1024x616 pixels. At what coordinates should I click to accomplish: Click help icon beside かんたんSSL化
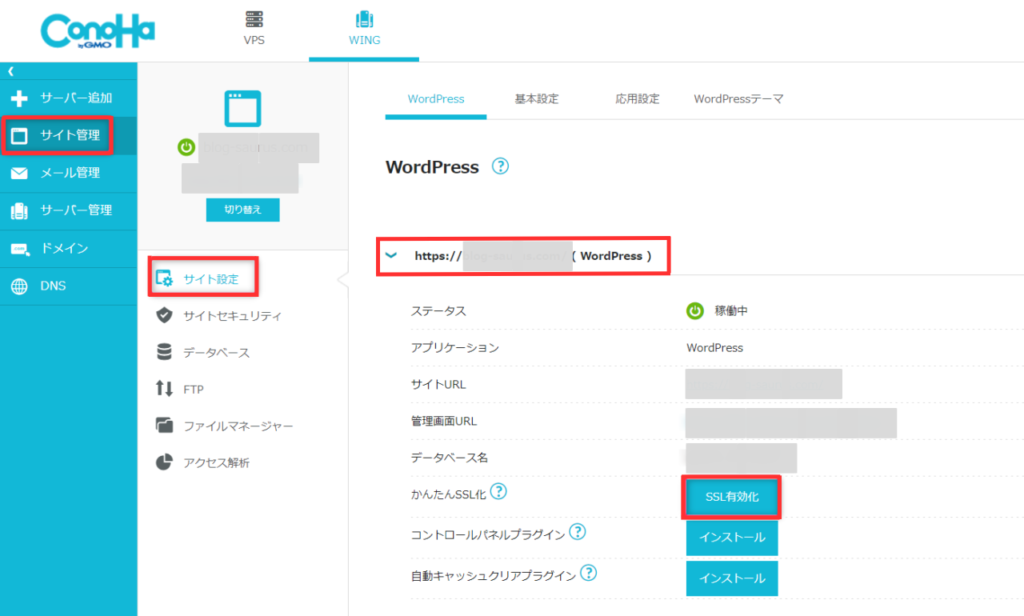[x=498, y=491]
